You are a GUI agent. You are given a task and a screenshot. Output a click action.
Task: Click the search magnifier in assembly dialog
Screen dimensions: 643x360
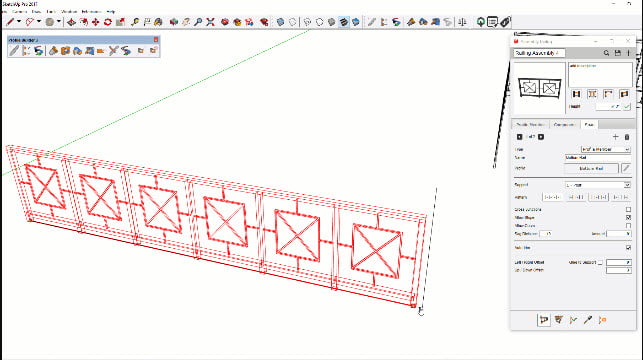(x=606, y=53)
